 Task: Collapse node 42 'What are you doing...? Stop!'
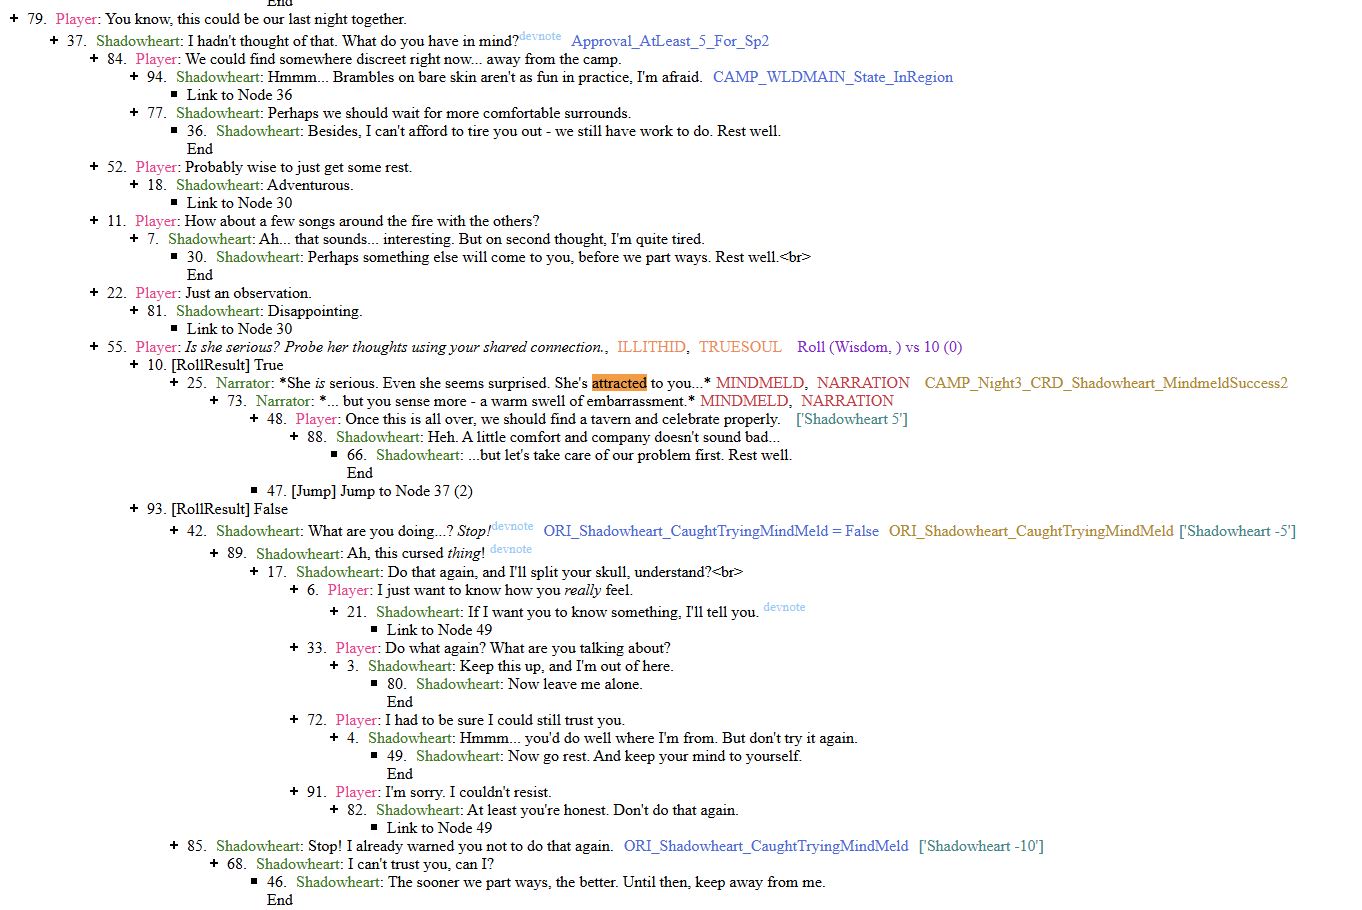[x=174, y=531]
